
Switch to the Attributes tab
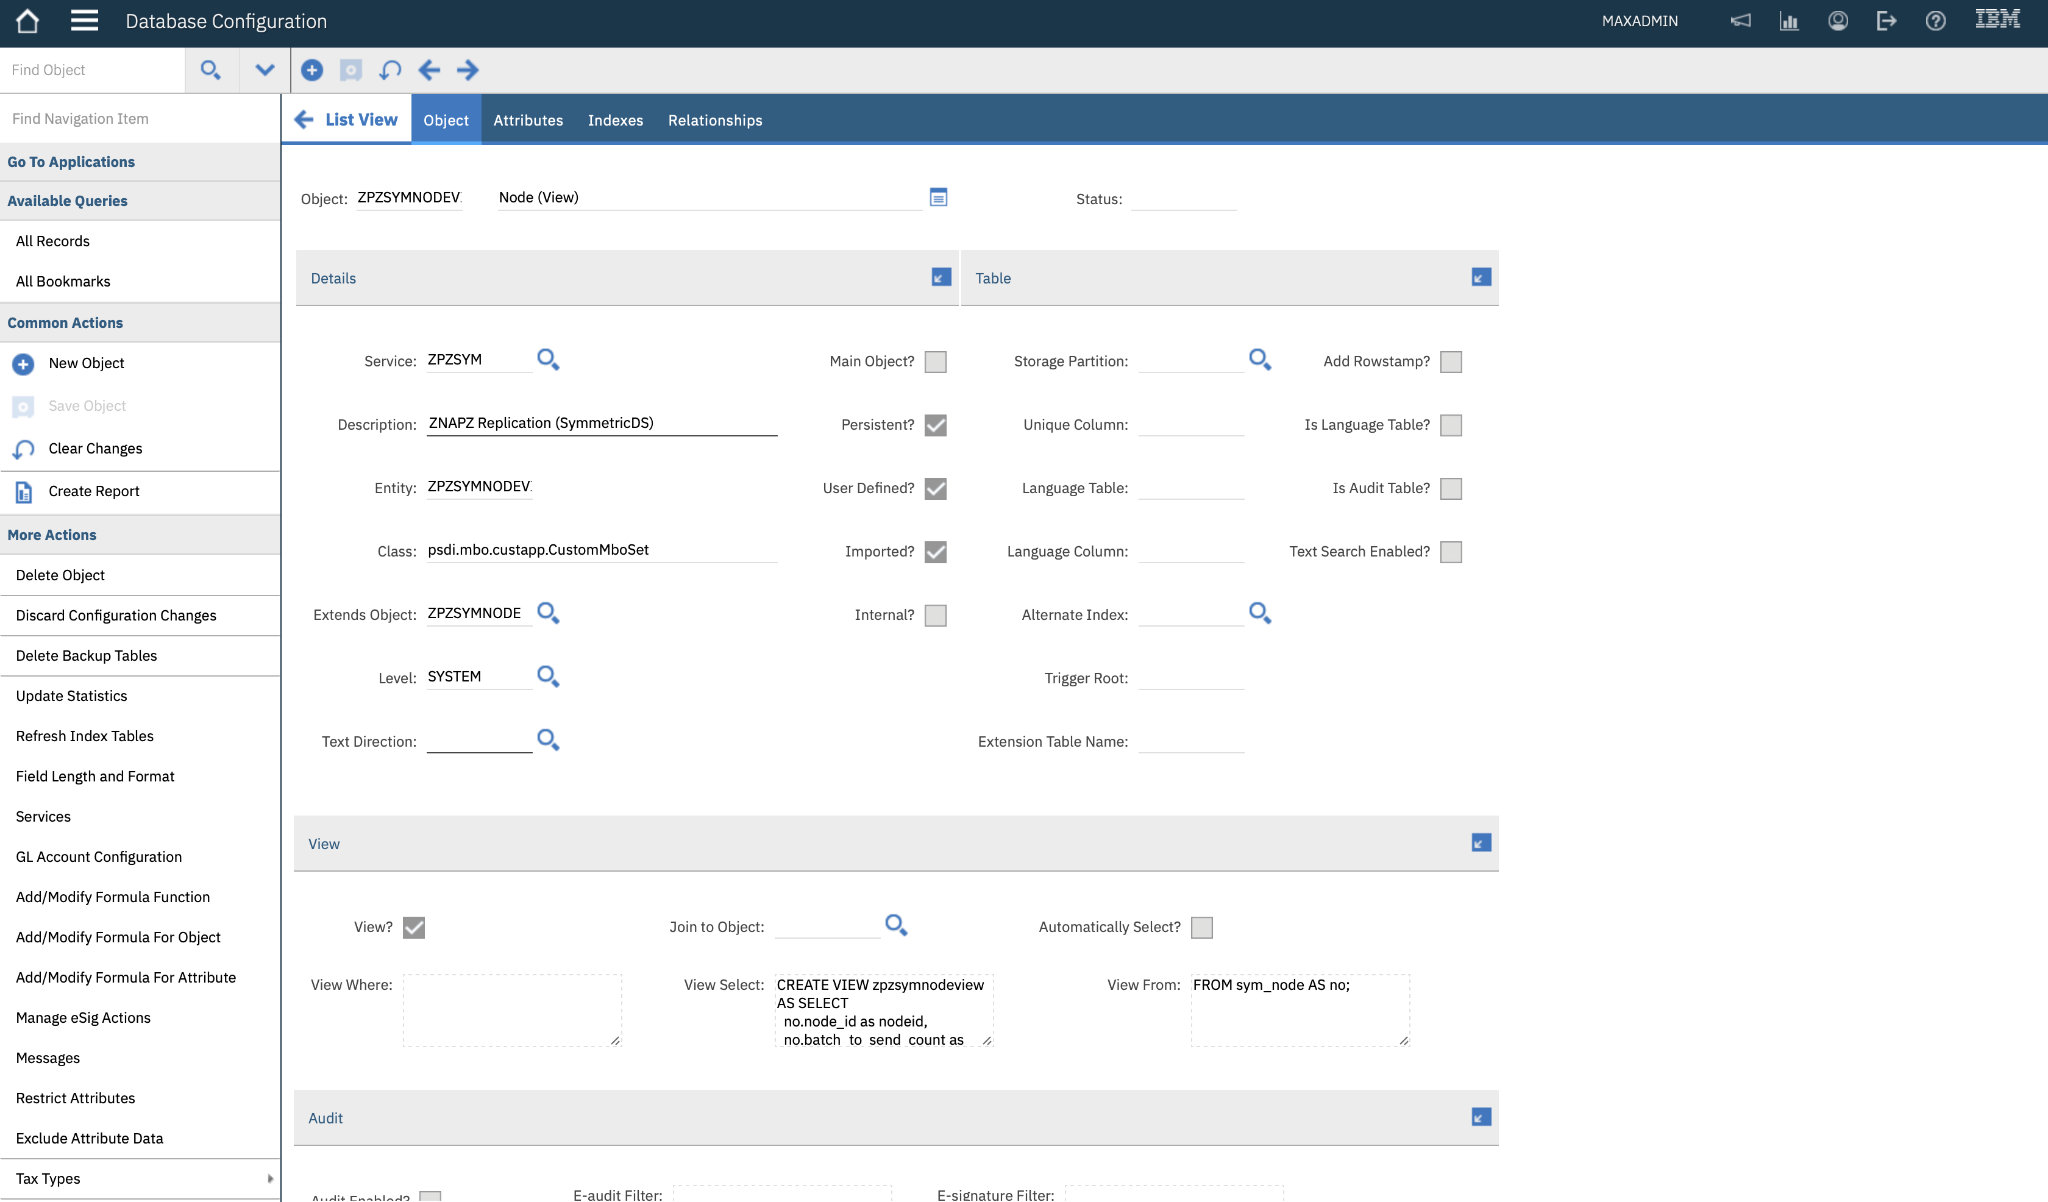[x=528, y=120]
